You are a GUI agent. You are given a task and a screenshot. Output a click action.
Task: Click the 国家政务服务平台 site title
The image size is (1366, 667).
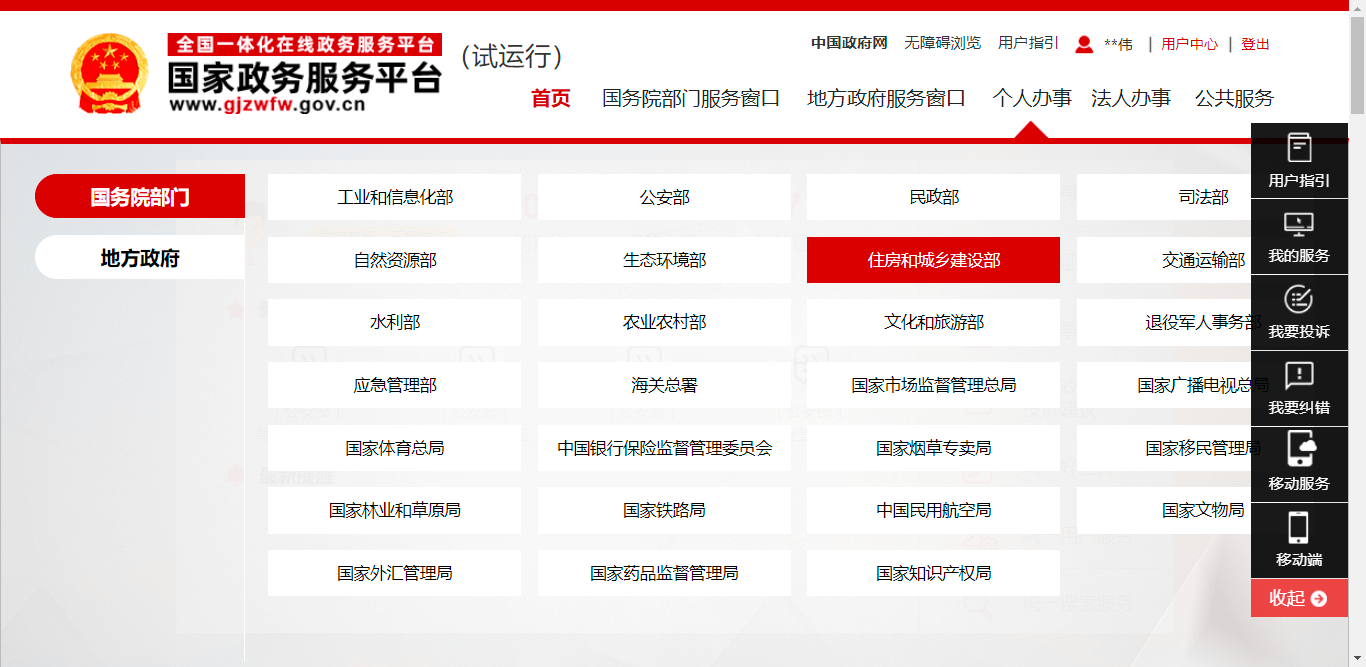(x=305, y=76)
